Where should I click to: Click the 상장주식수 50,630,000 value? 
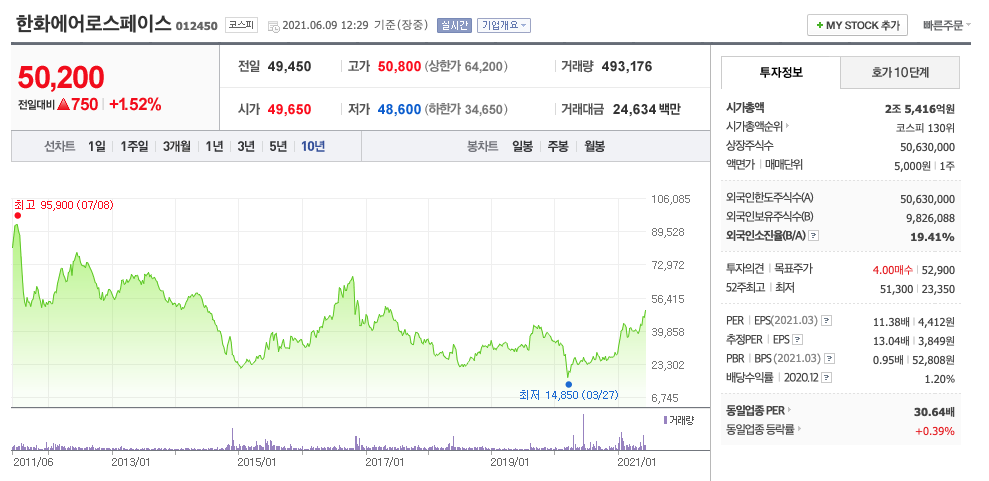coord(927,148)
